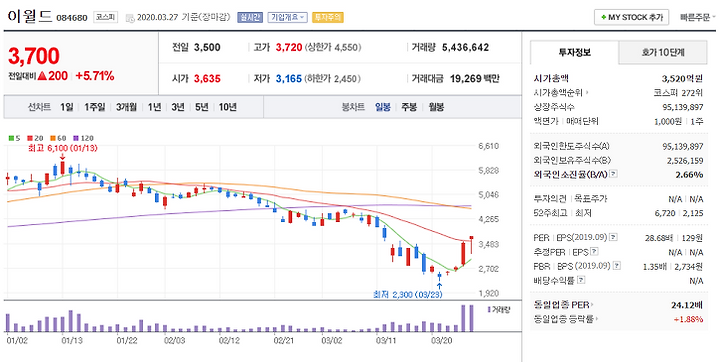Select the 월봉 candlestick chart
The width and height of the screenshot is (720, 362).
coord(436,107)
